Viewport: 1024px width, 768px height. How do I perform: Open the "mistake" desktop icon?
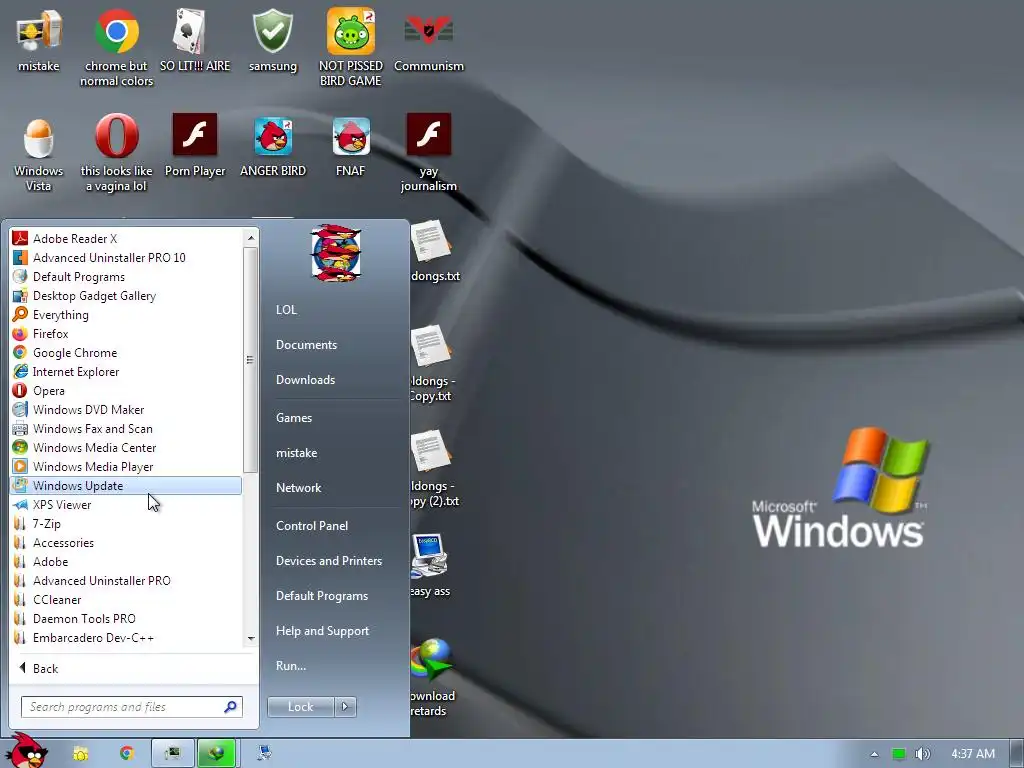pyautogui.click(x=39, y=40)
